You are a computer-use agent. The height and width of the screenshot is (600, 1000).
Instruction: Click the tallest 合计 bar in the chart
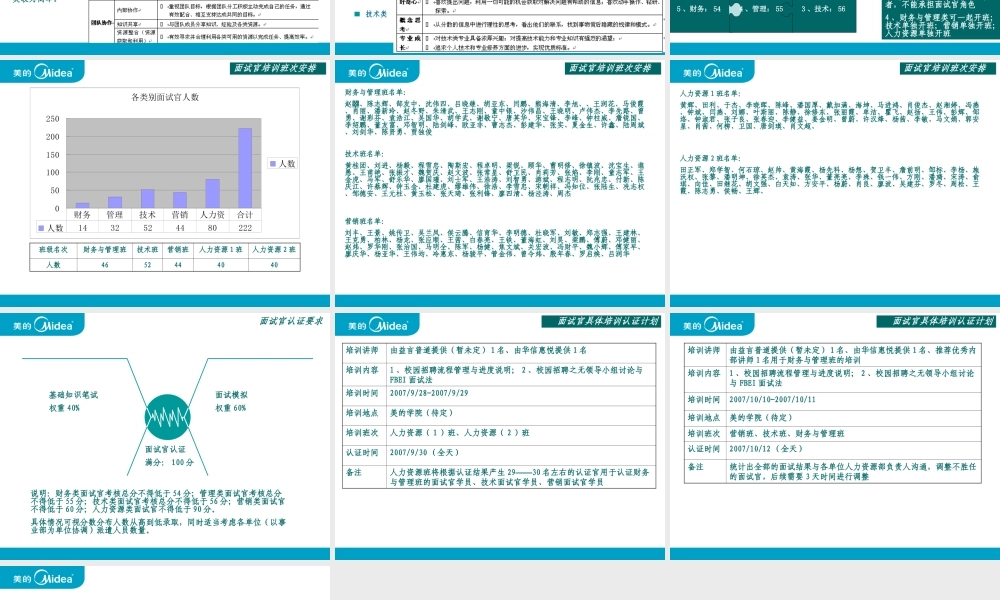coord(245,168)
